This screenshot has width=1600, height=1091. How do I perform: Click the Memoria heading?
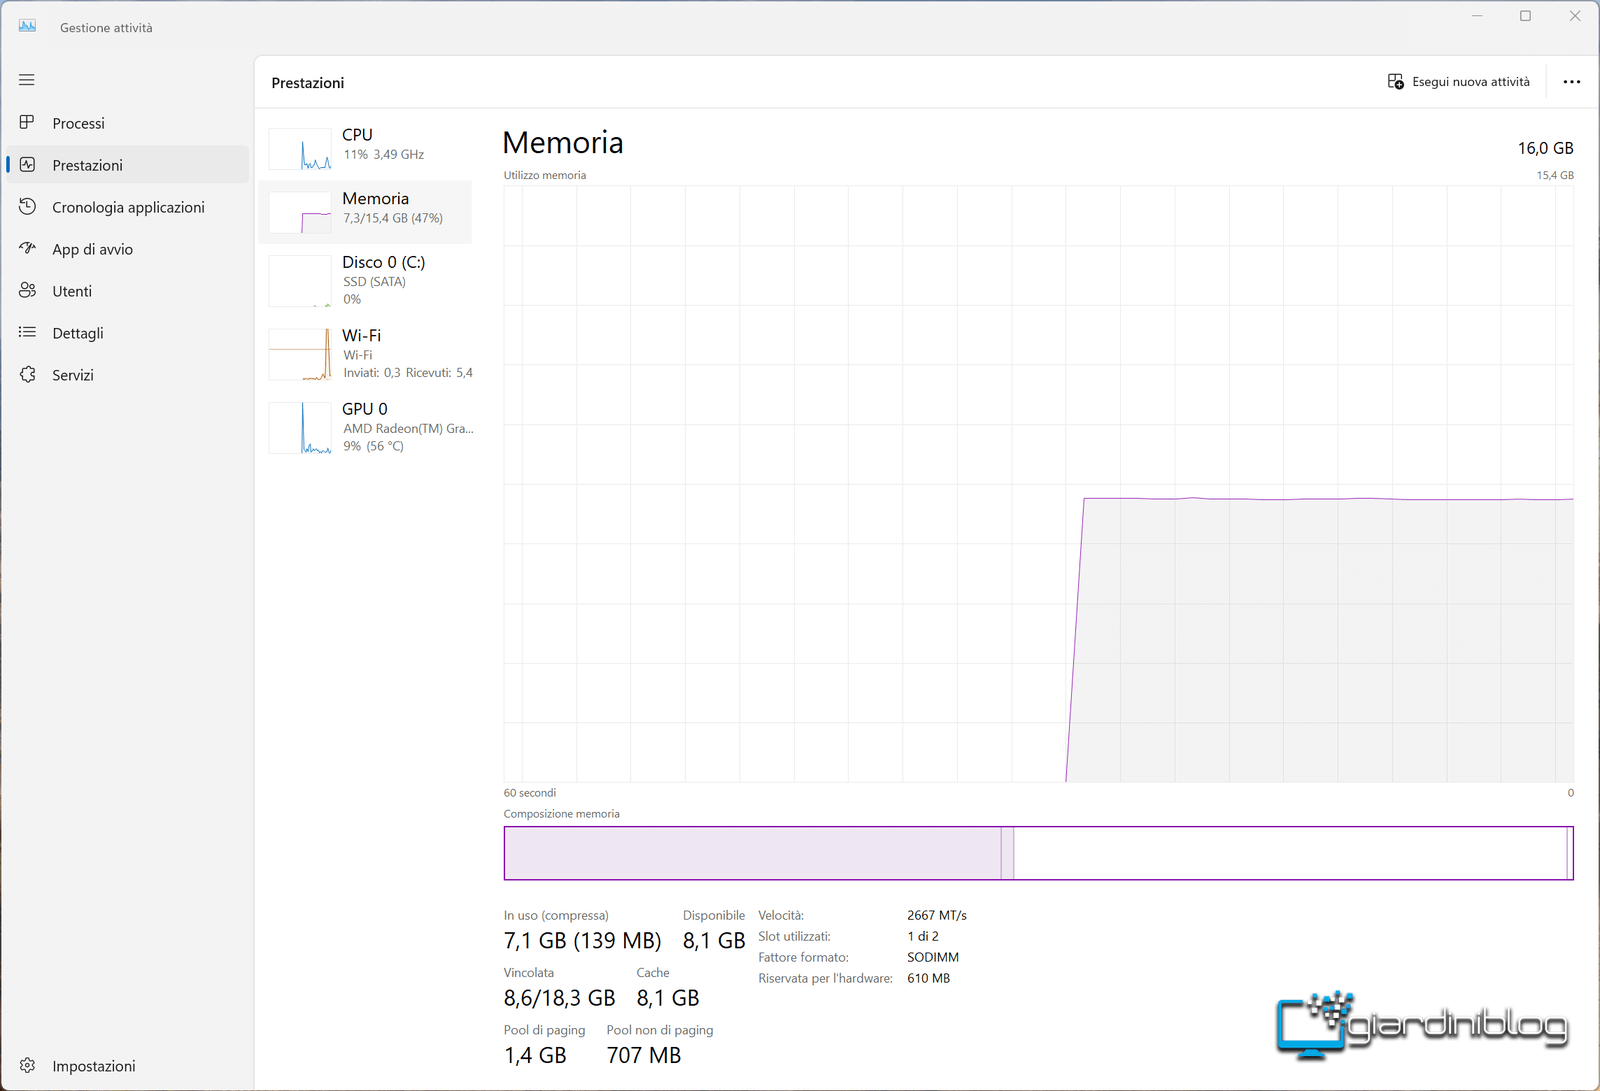(563, 143)
